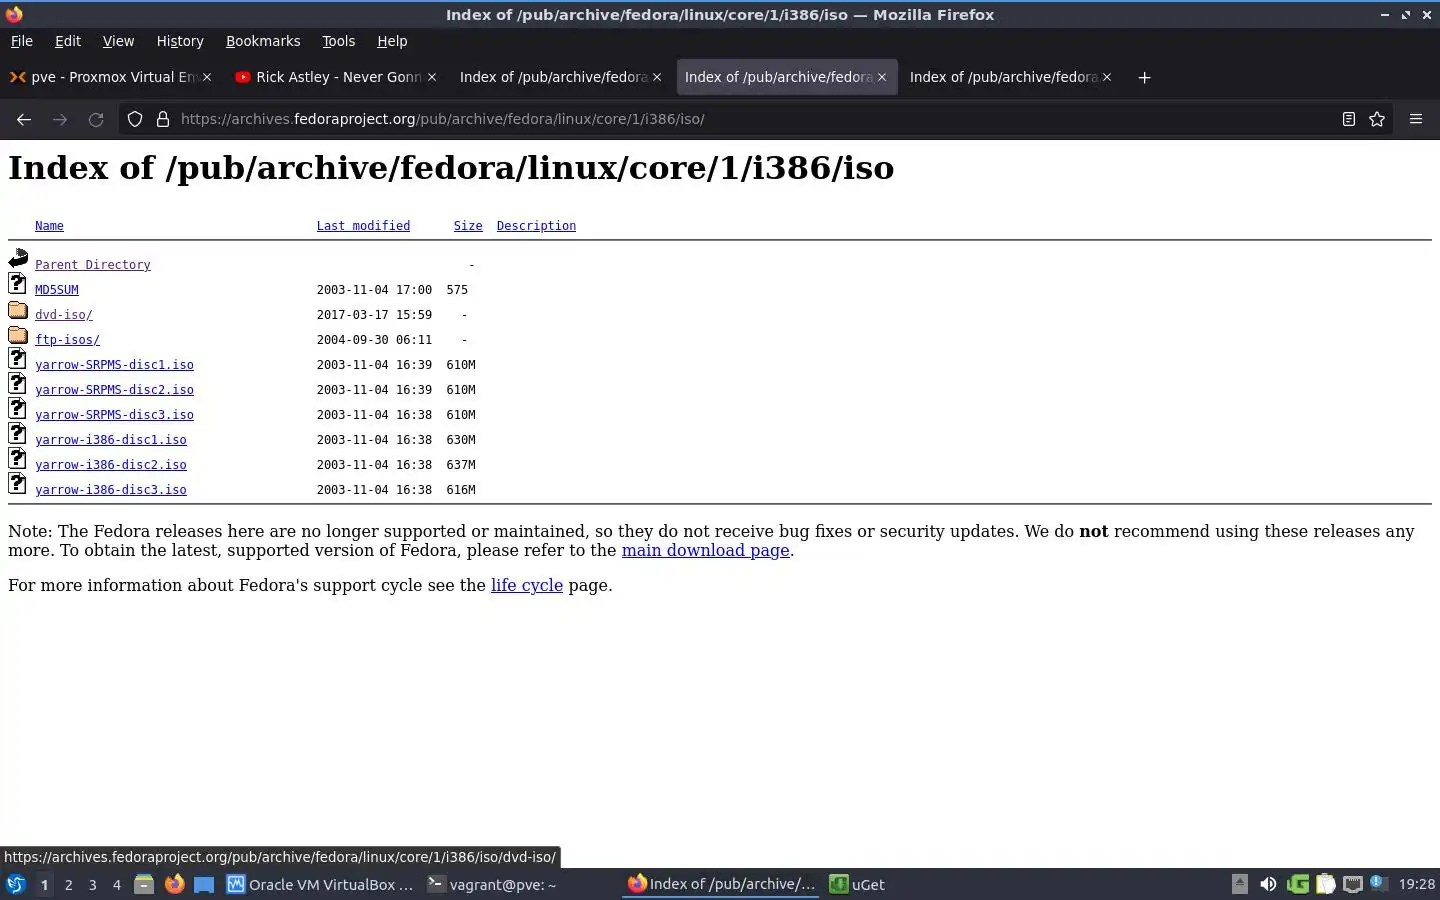This screenshot has width=1440, height=900.
Task: Open the Edit menu
Action: tap(68, 41)
